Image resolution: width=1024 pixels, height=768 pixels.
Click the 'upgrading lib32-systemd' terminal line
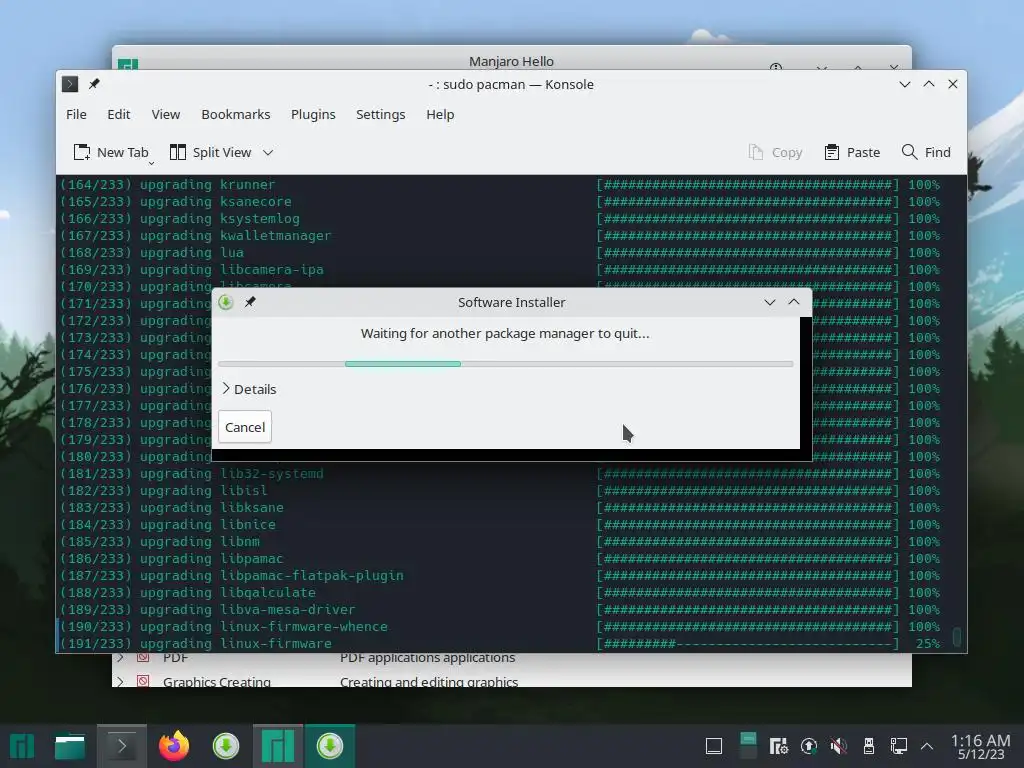(500, 473)
